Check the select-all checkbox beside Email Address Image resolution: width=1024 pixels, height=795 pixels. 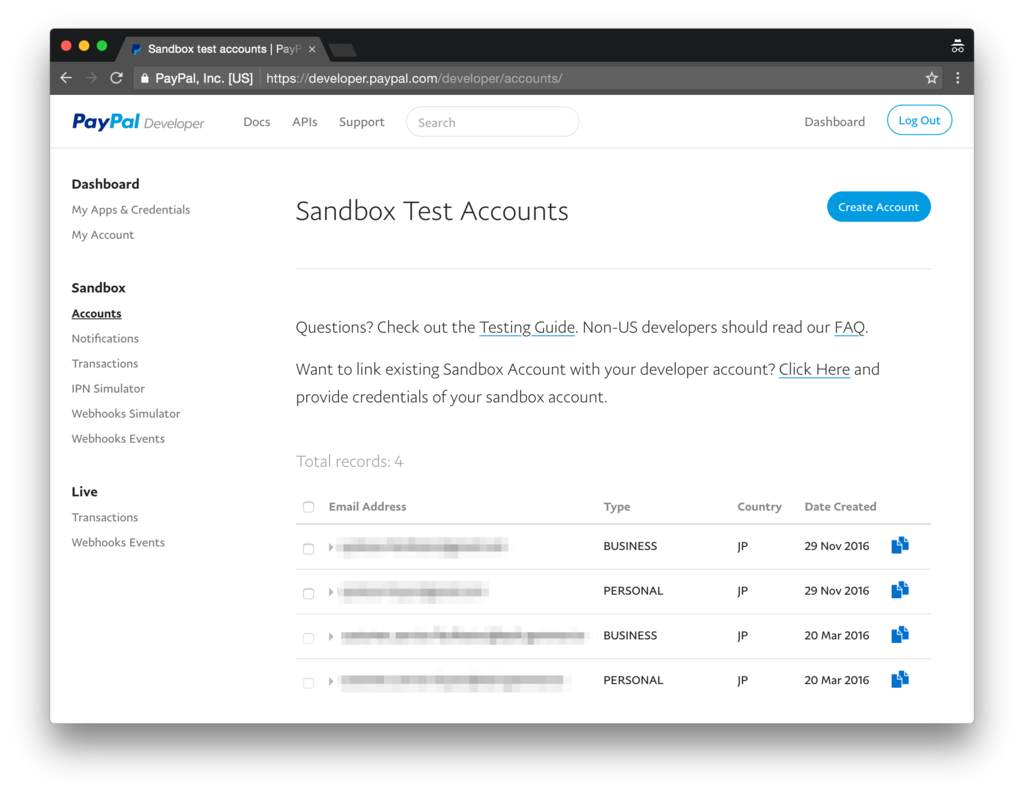308,507
